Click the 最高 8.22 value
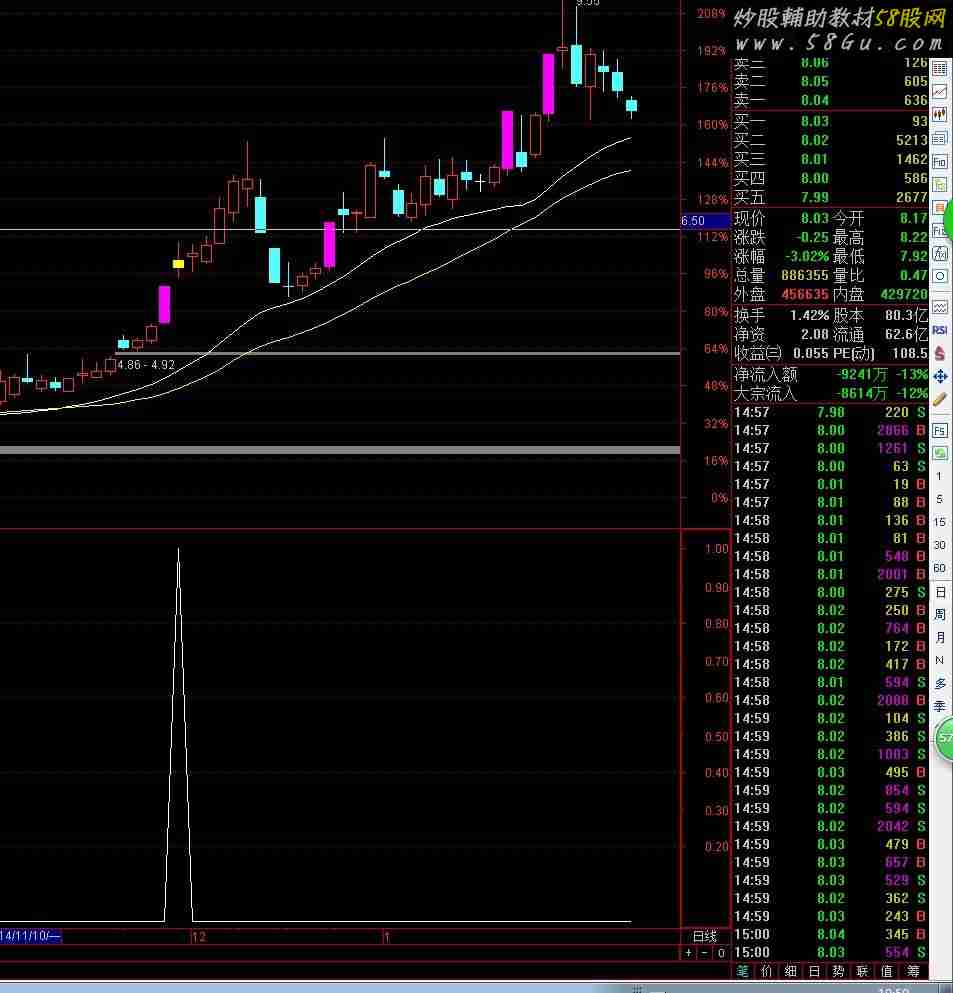This screenshot has height=993, width=953. [x=913, y=237]
